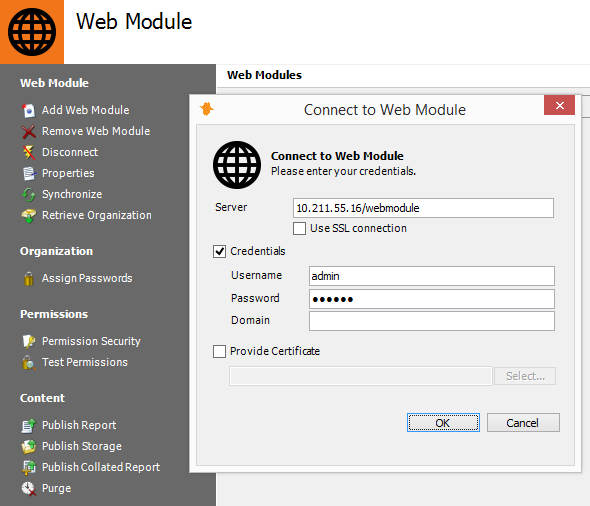Uncheck the Credentials checkbox
The width and height of the screenshot is (590, 506).
(x=219, y=251)
